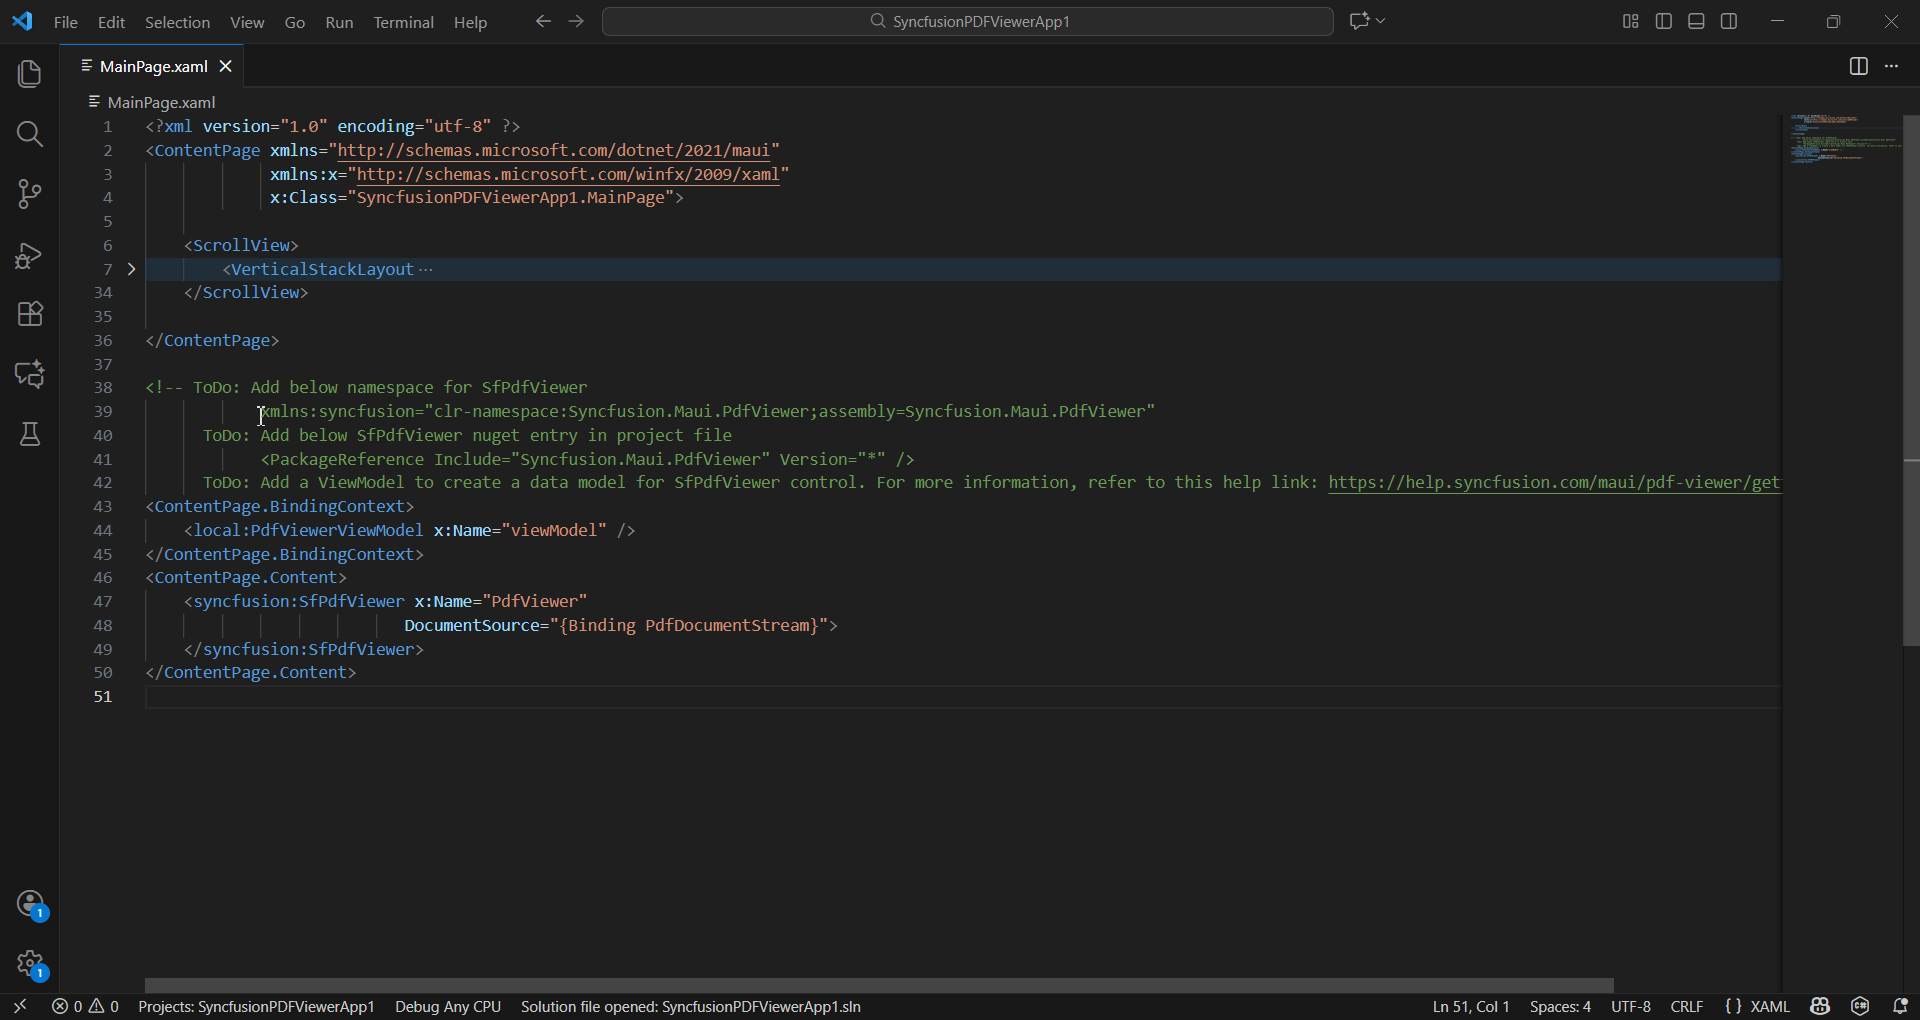Click Projects: SyncfusionPDFViewerApp1 status item
The width and height of the screenshot is (1920, 1020).
click(256, 1006)
